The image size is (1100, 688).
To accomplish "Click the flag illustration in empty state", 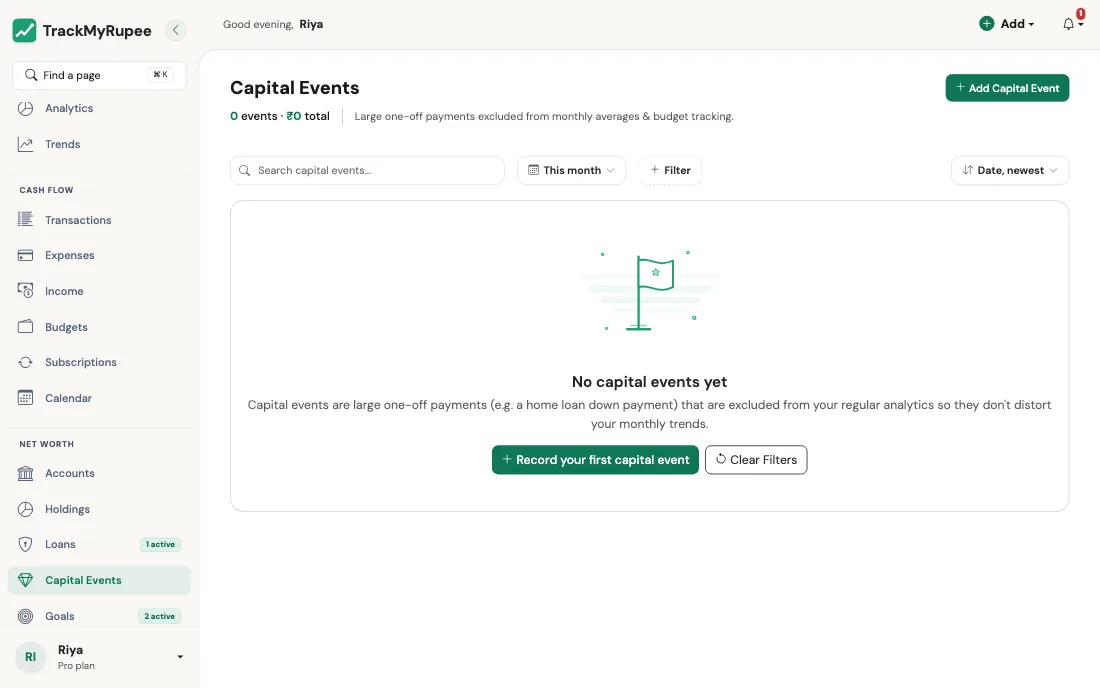I will pyautogui.click(x=650, y=290).
